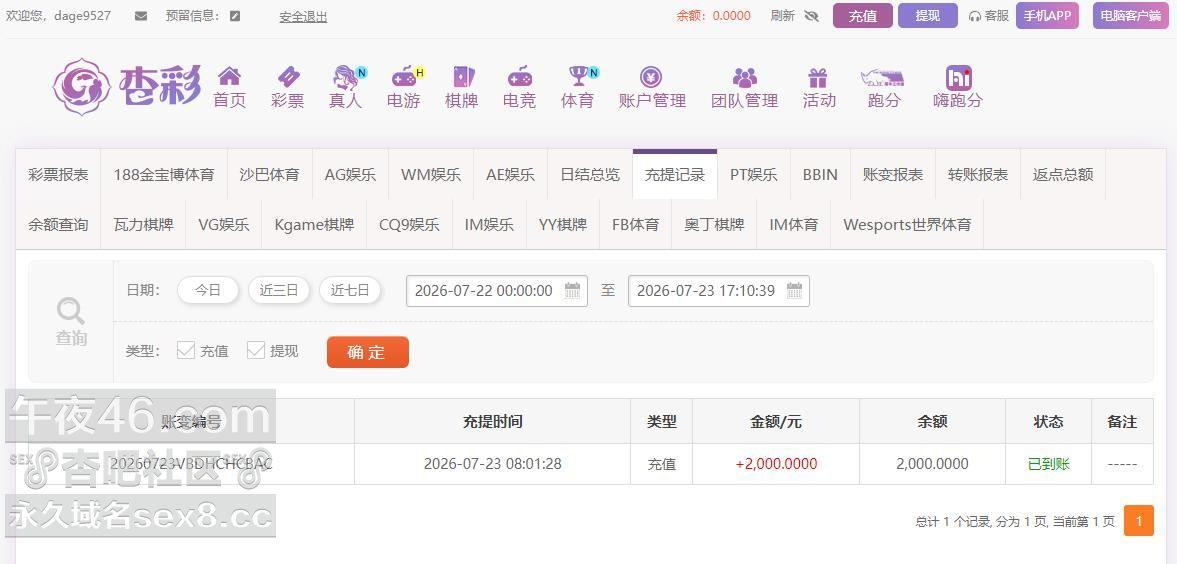Click the 安全退出 logout link
The height and width of the screenshot is (564, 1177).
pyautogui.click(x=303, y=17)
